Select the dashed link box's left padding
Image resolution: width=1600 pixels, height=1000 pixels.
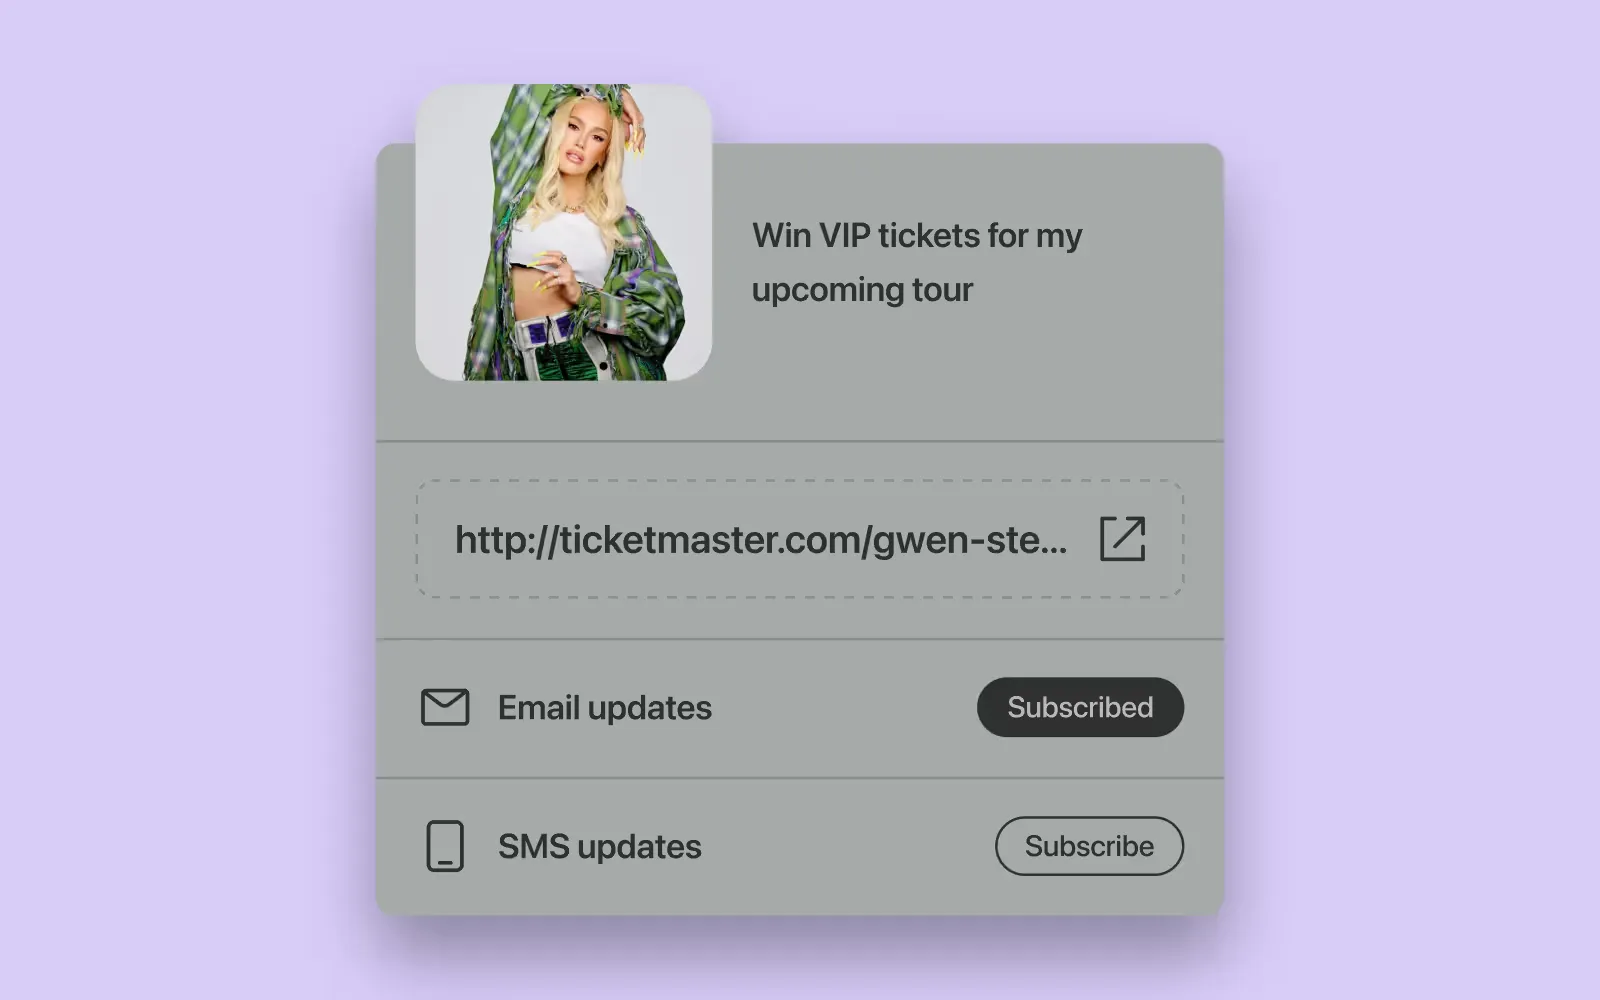pos(436,539)
